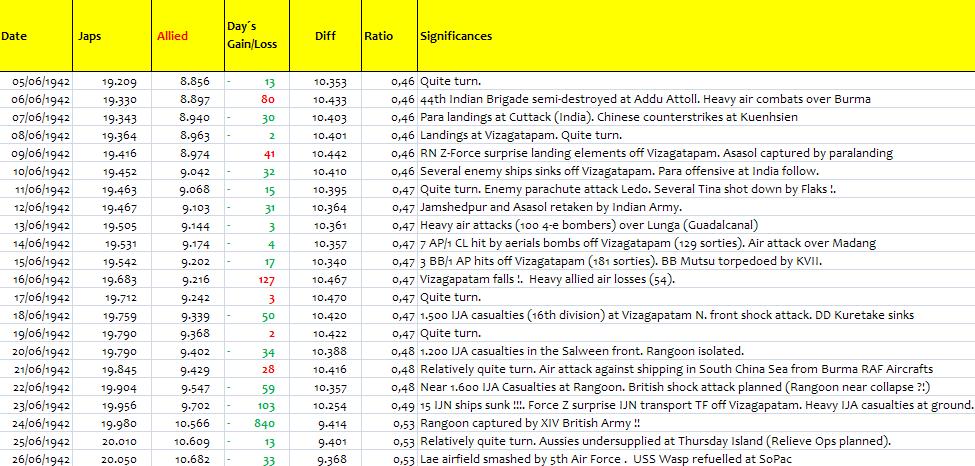Select the Ratio column header
Viewport: 975px width, 466px height.
tap(389, 35)
